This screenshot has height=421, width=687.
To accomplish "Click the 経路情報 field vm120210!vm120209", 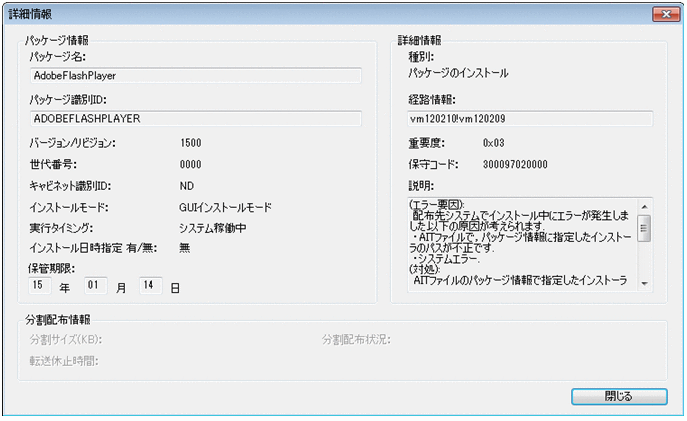I will tap(530, 119).
